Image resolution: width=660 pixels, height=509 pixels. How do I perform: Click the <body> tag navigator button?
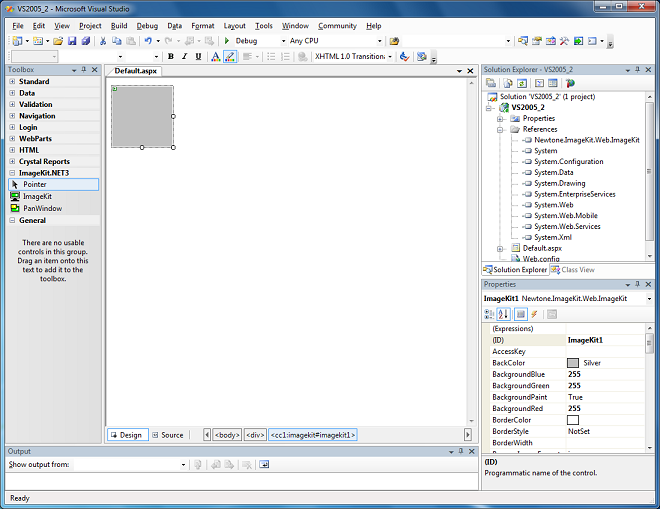coord(227,435)
